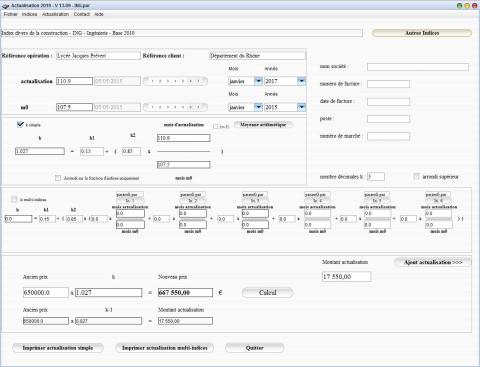Tick the arrondi supérieur checkbox
This screenshot has width=480, height=367.
[416, 176]
